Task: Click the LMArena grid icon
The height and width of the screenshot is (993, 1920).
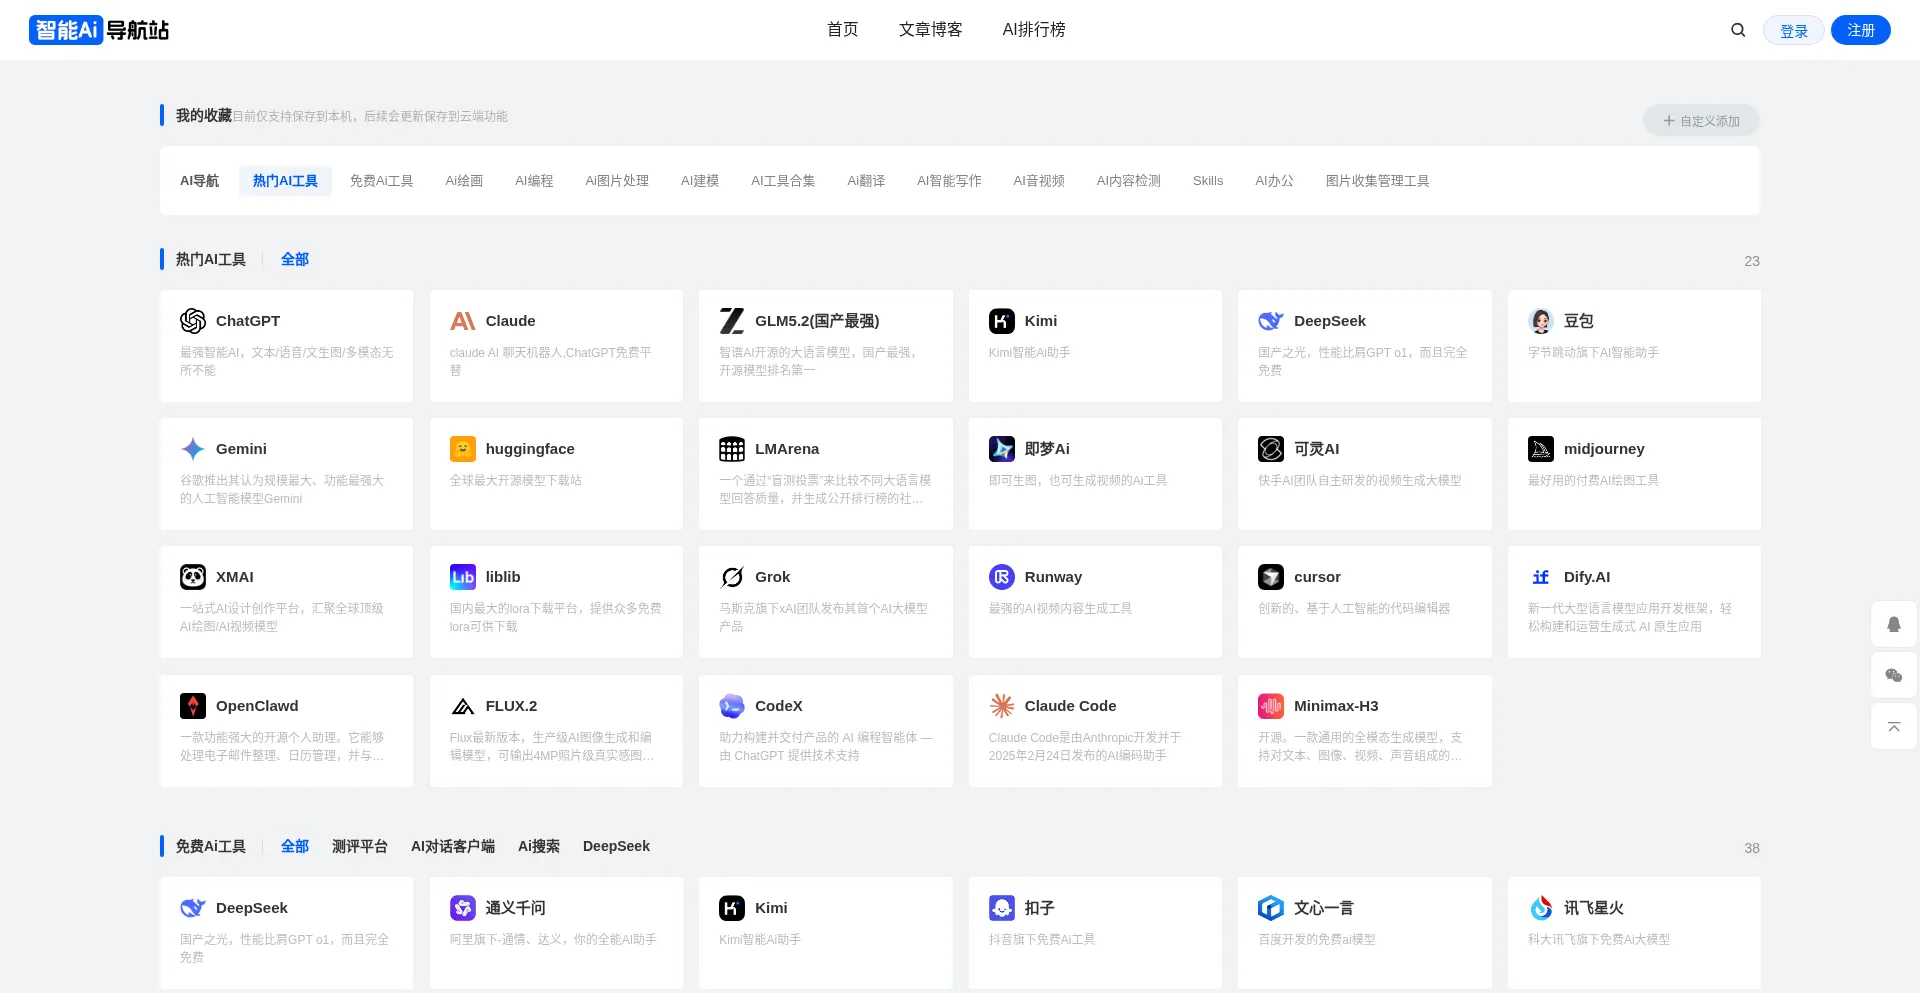Action: click(732, 449)
